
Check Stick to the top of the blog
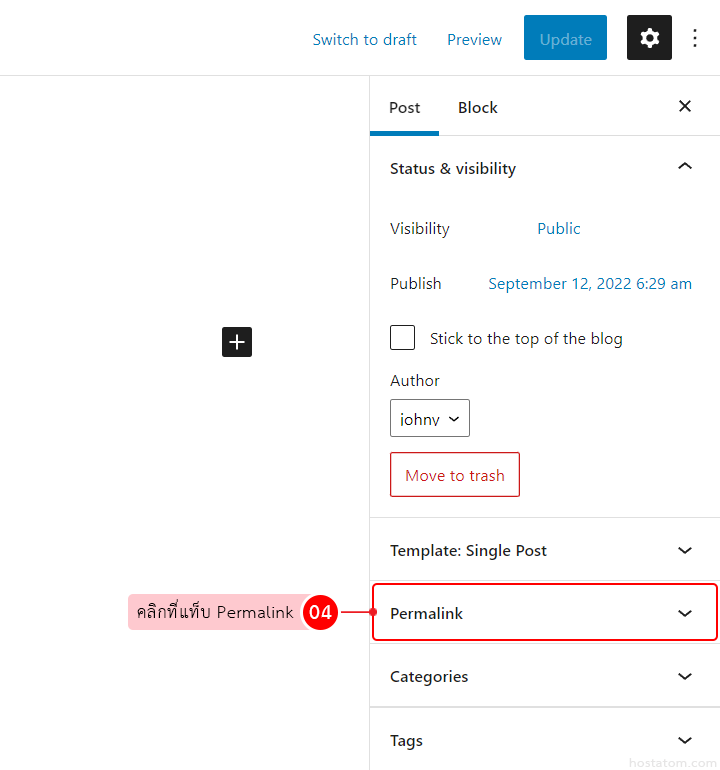[x=403, y=338]
